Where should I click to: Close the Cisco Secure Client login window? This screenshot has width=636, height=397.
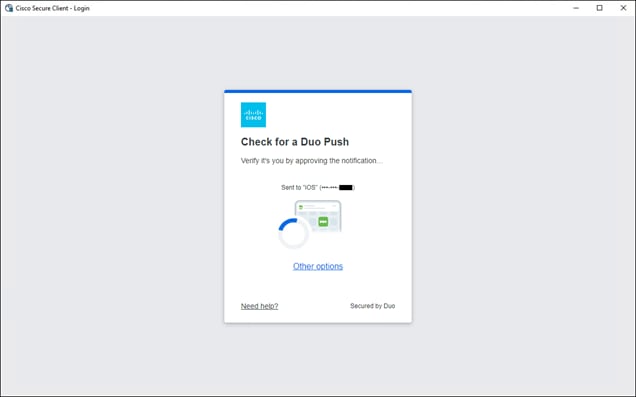pos(623,8)
